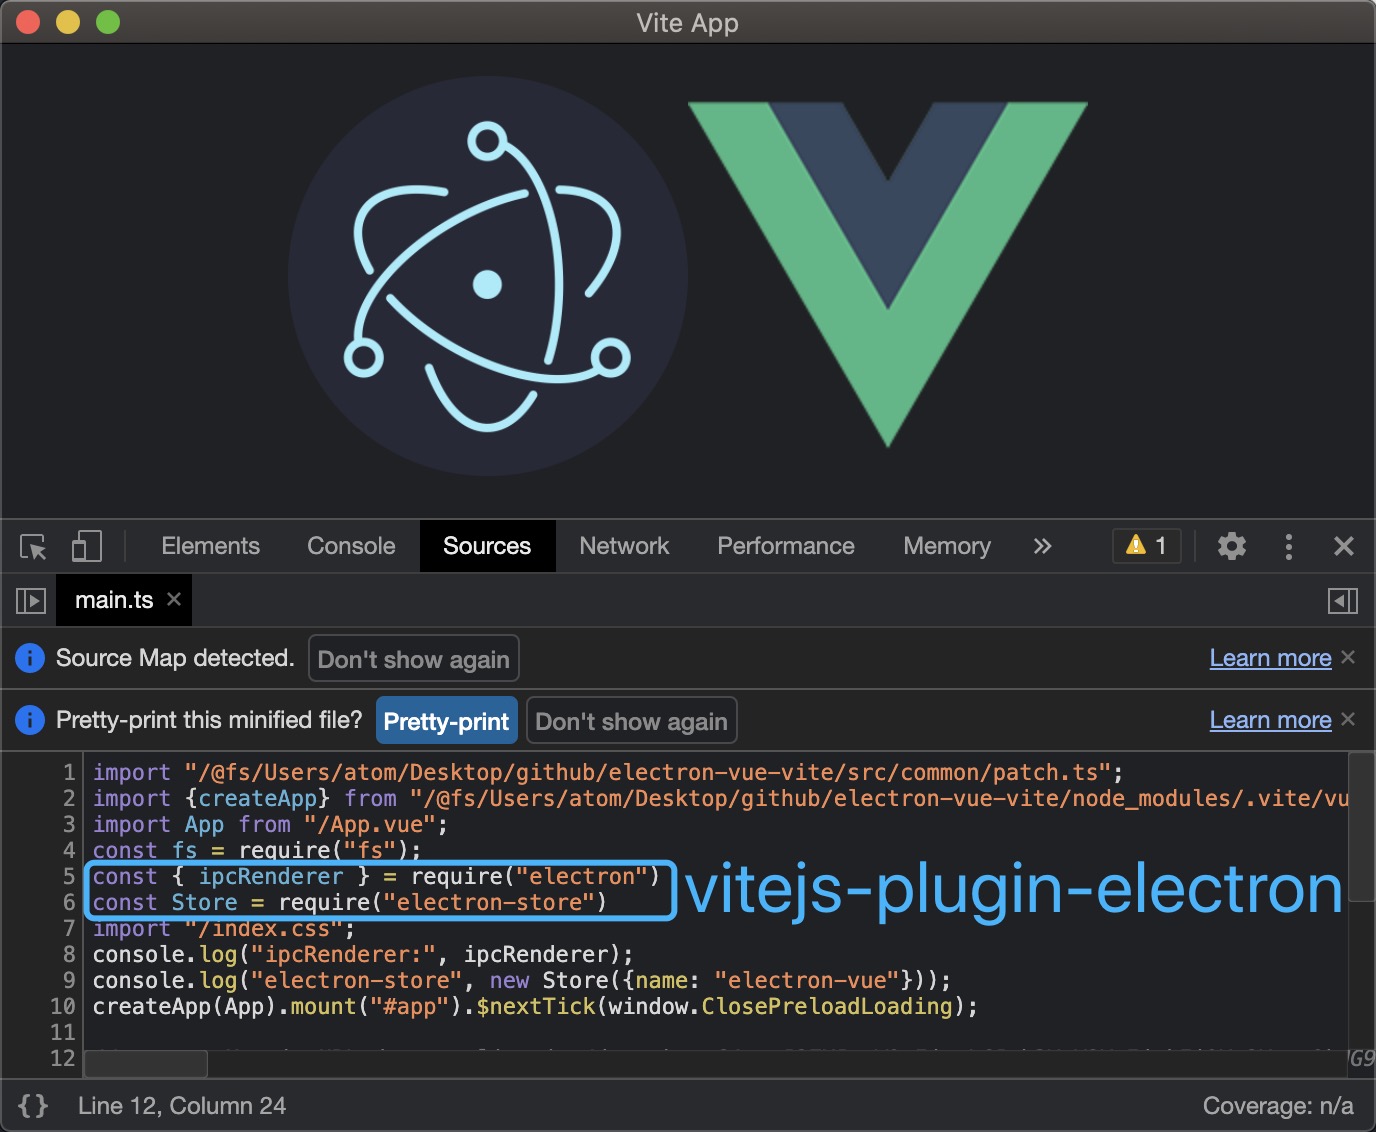Open the Network tab
Screen dimensions: 1376x1132
coord(623,546)
